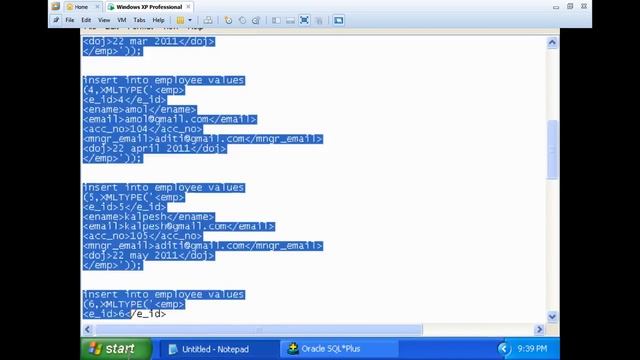This screenshot has width=640, height=360.
Task: Click the line '<doj>22 may 2011</doj>'
Action: click(x=149, y=256)
